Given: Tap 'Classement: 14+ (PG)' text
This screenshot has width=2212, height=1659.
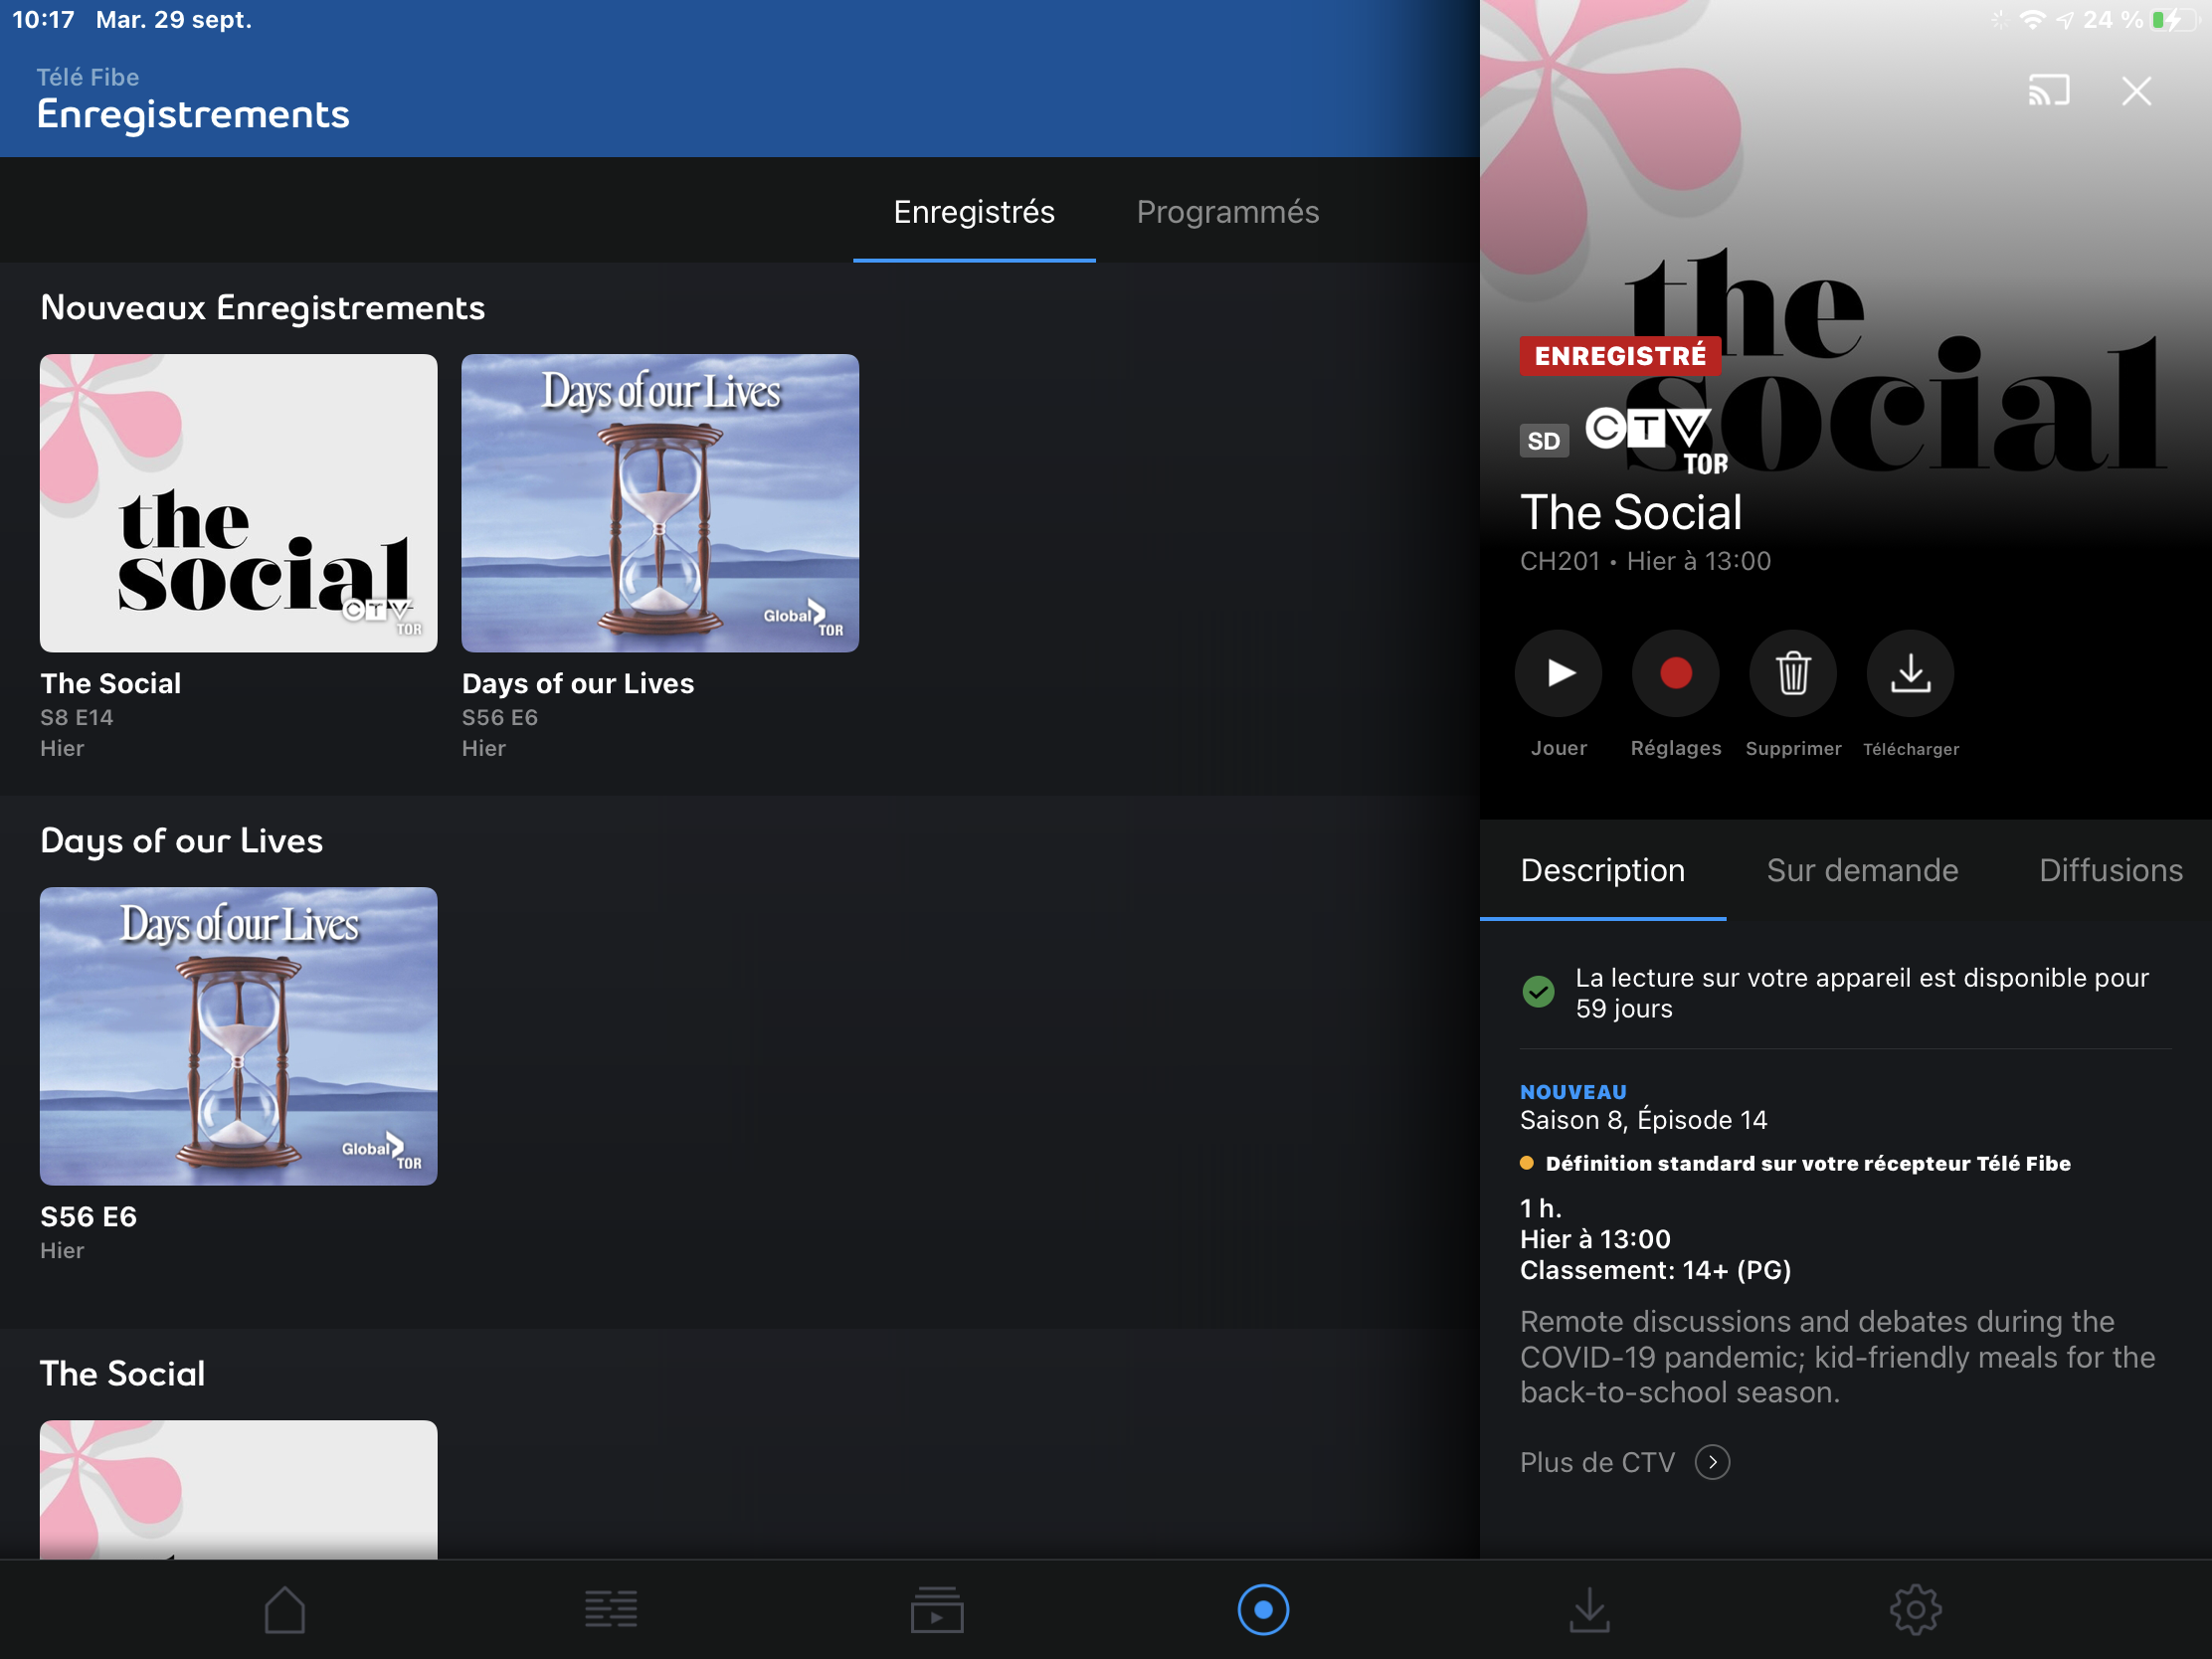Looking at the screenshot, I should pos(1655,1270).
